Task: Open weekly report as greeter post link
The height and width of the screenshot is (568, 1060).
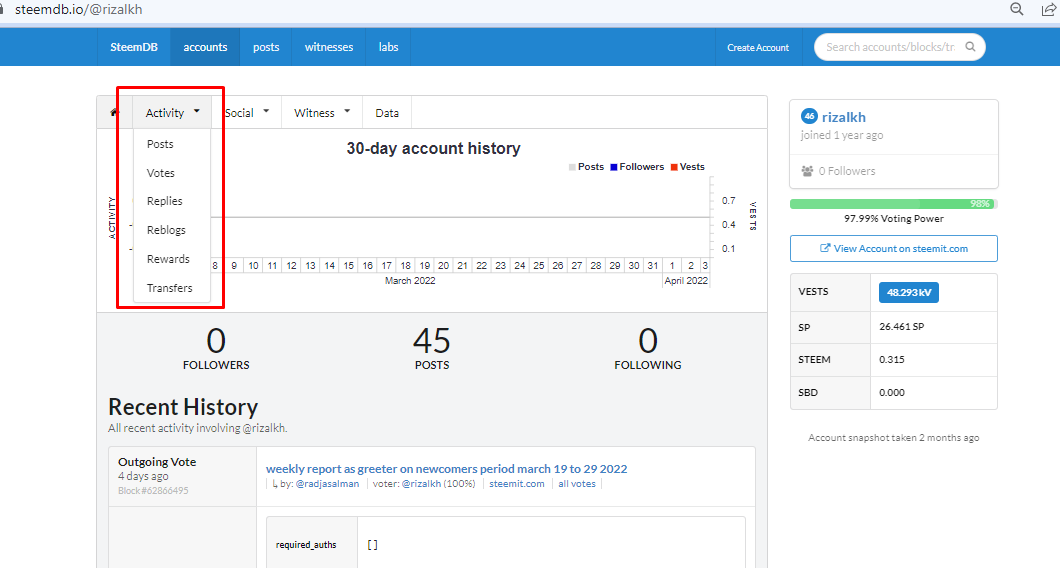Action: tap(446, 469)
